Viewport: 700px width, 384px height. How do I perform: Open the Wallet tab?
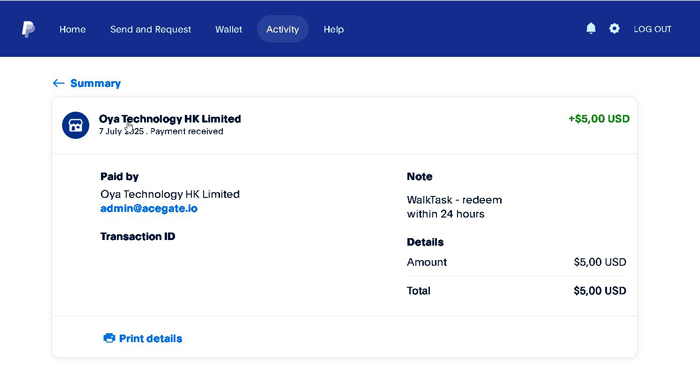point(229,29)
